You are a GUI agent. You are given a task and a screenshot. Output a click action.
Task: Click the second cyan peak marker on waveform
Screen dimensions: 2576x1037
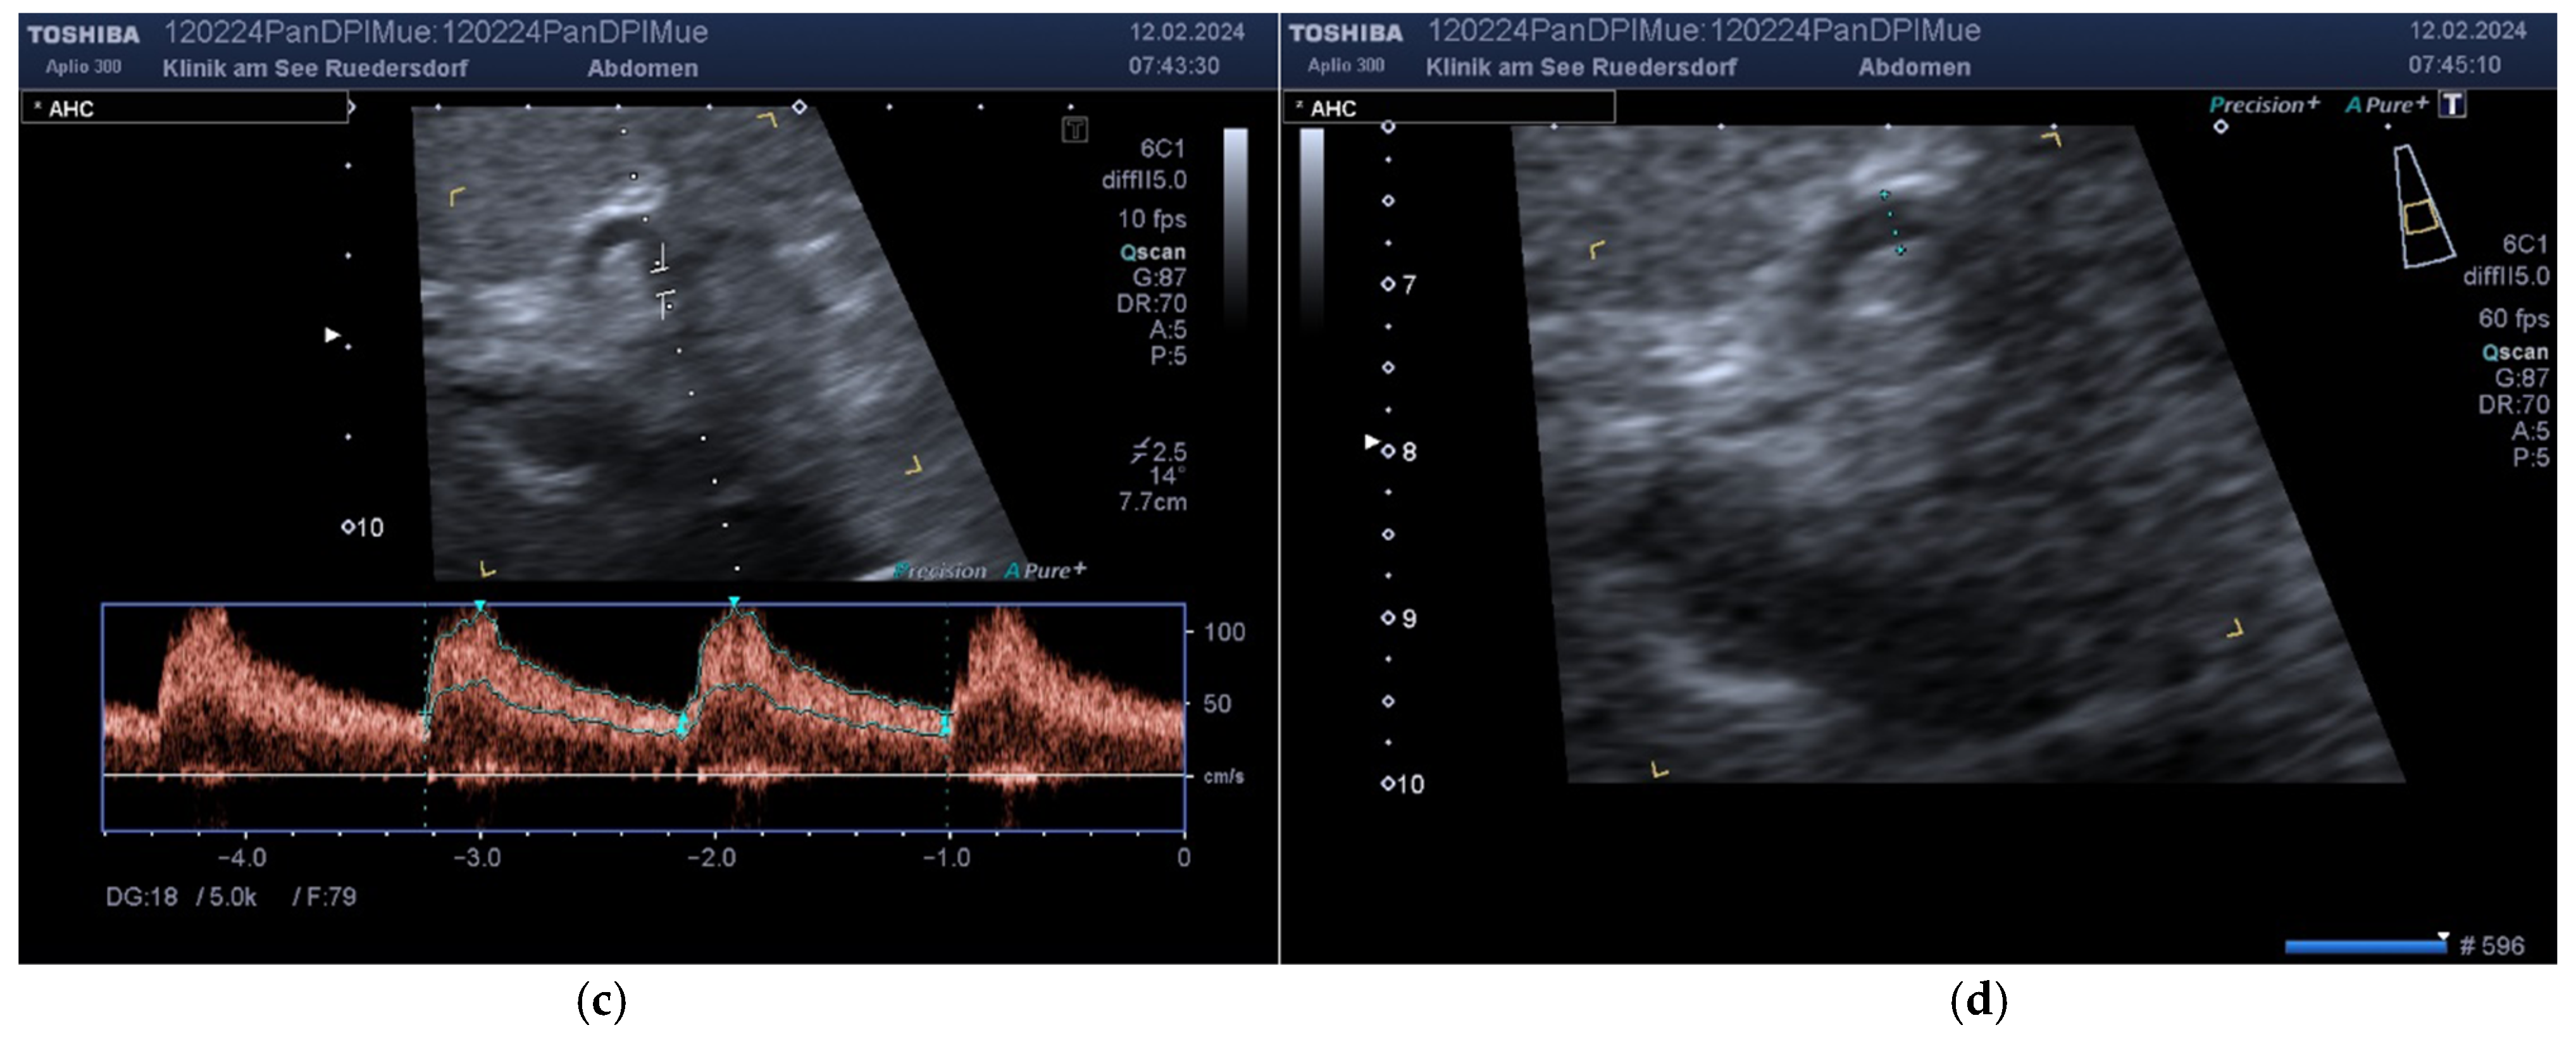pyautogui.click(x=734, y=602)
